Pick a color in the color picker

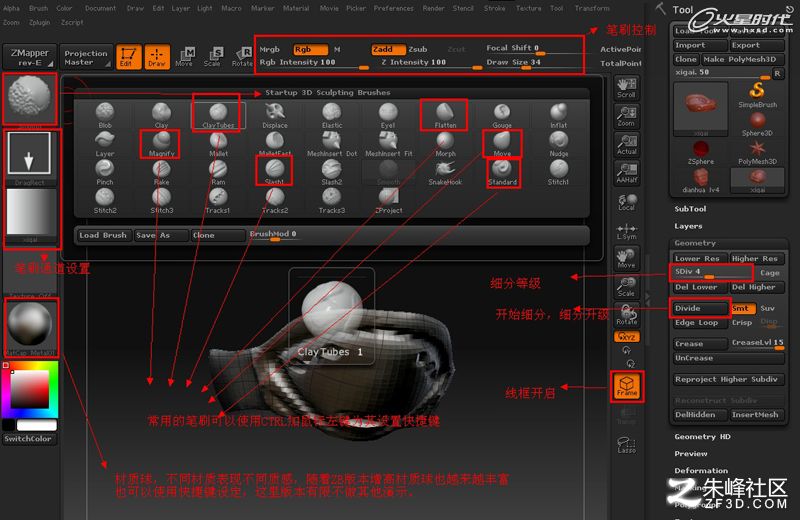pos(30,389)
